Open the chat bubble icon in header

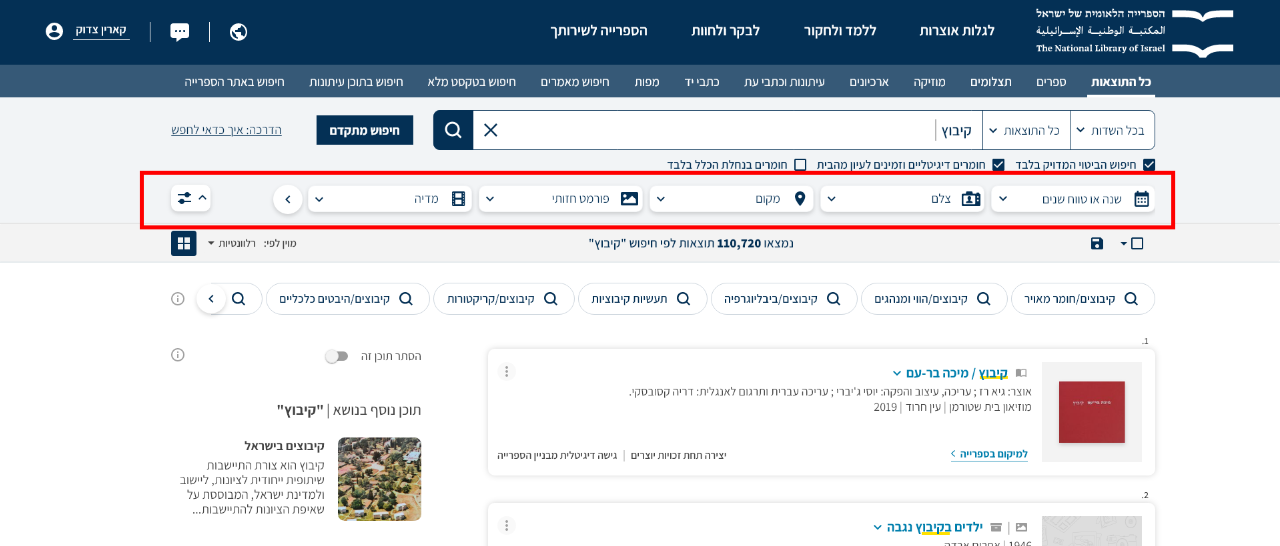[180, 31]
